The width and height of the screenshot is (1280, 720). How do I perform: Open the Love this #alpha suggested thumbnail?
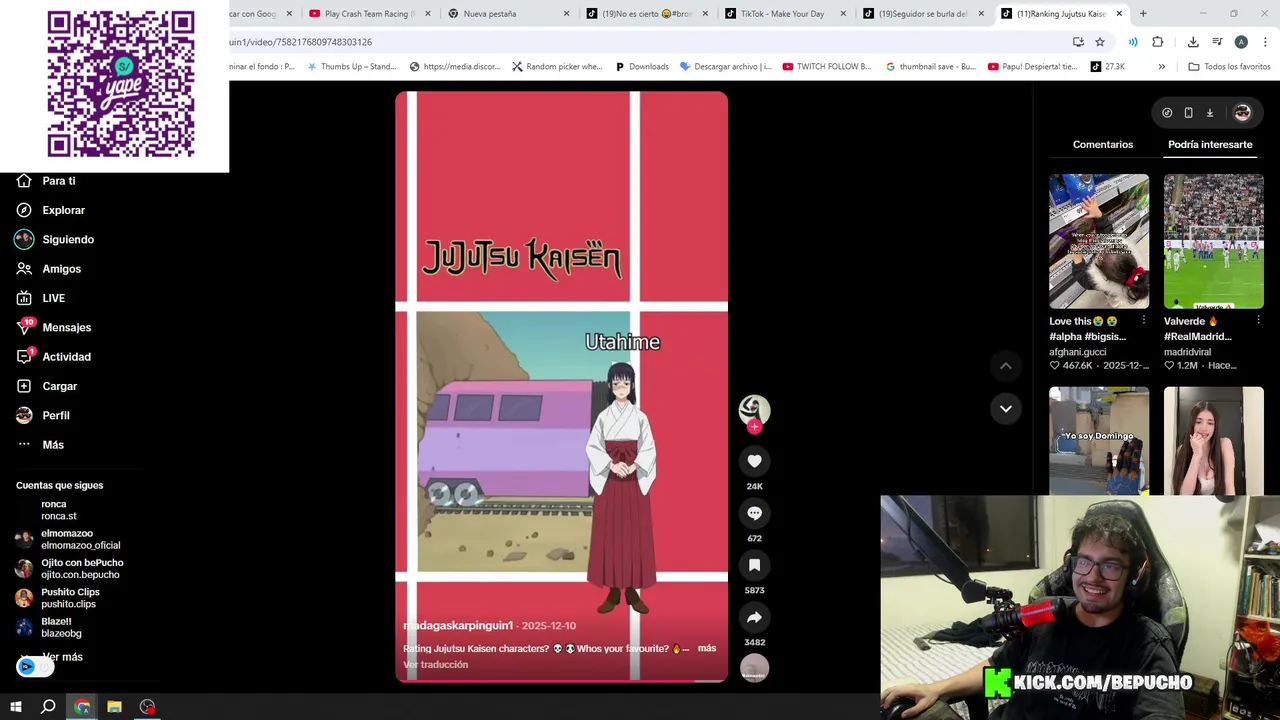1099,241
